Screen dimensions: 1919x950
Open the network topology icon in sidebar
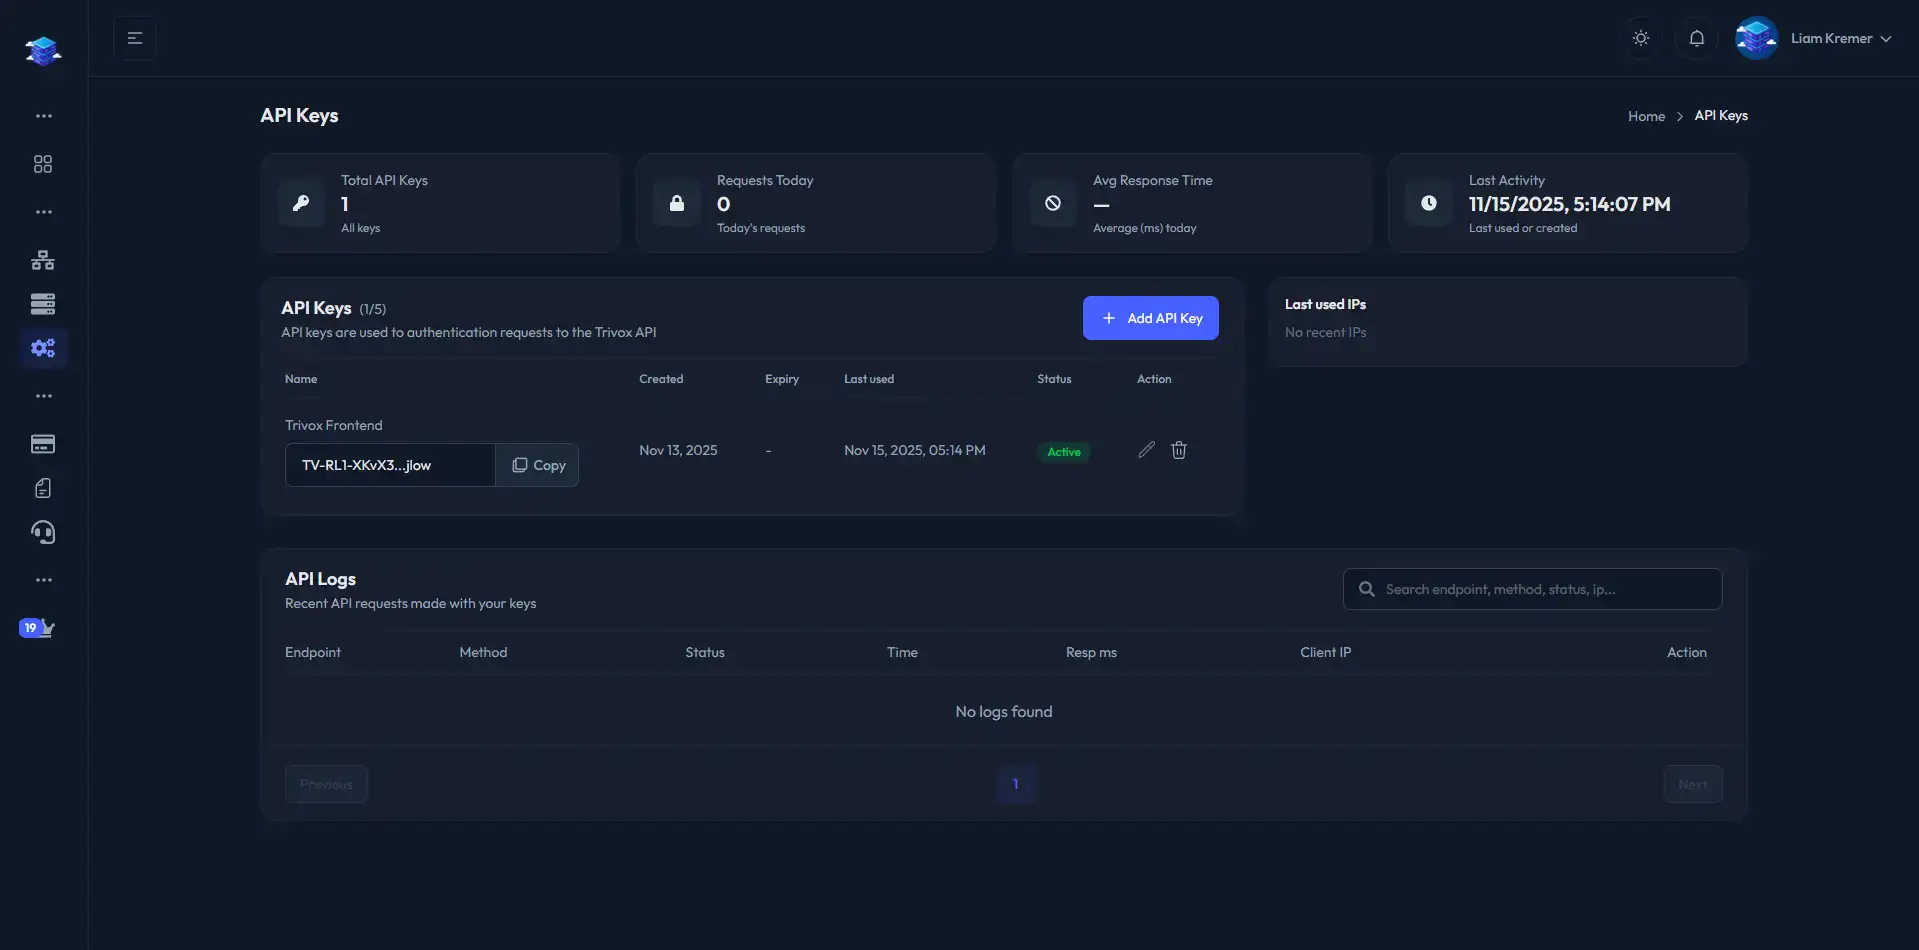(x=43, y=259)
